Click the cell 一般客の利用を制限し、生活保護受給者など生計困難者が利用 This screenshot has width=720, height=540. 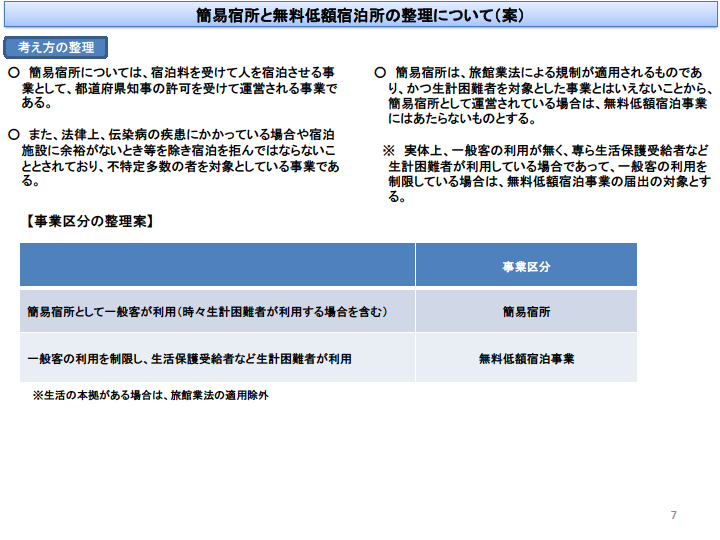pyautogui.click(x=217, y=358)
